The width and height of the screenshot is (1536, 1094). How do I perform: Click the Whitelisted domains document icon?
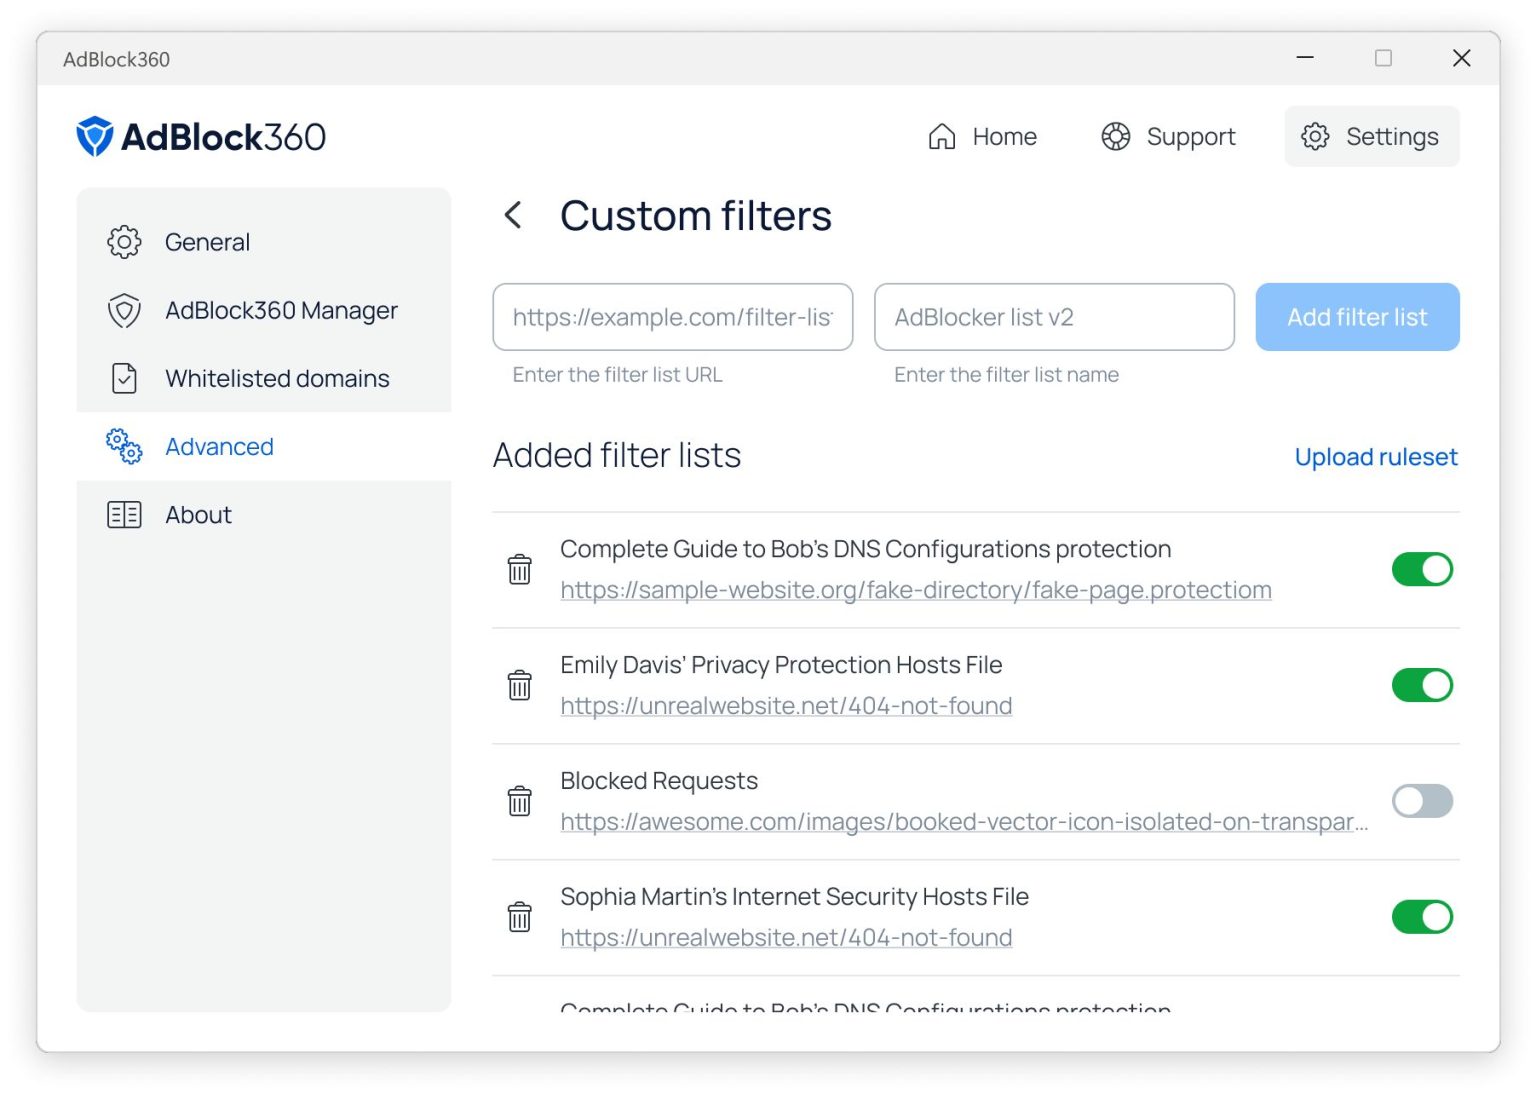click(x=124, y=378)
